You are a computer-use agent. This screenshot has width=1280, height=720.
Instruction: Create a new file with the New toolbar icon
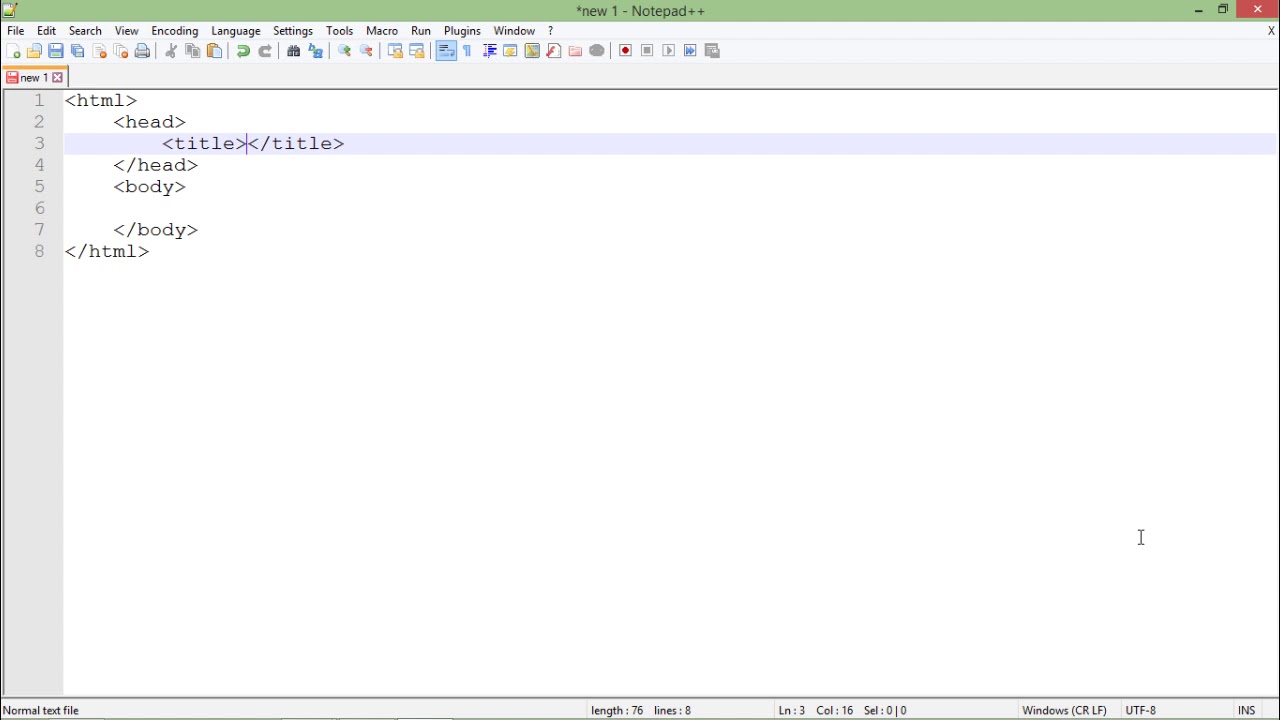pyautogui.click(x=13, y=51)
